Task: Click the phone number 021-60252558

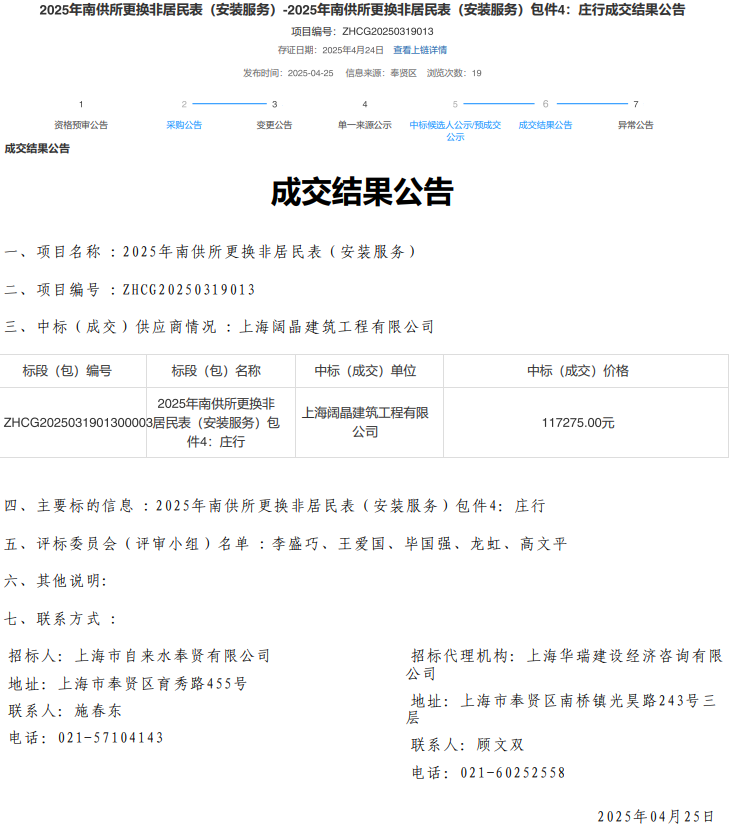Action: [x=512, y=773]
